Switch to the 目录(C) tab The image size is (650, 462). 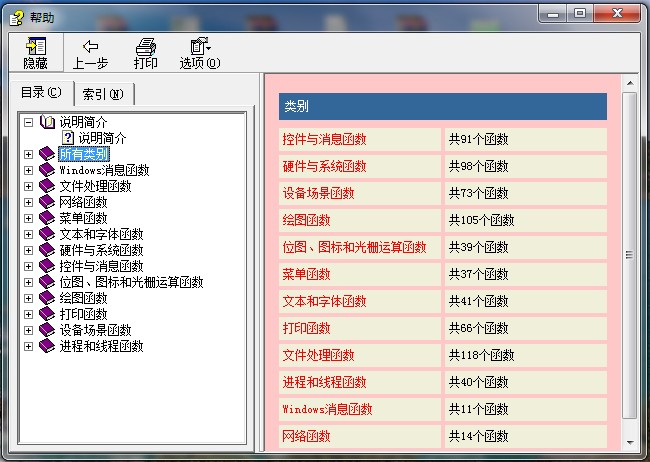click(41, 92)
